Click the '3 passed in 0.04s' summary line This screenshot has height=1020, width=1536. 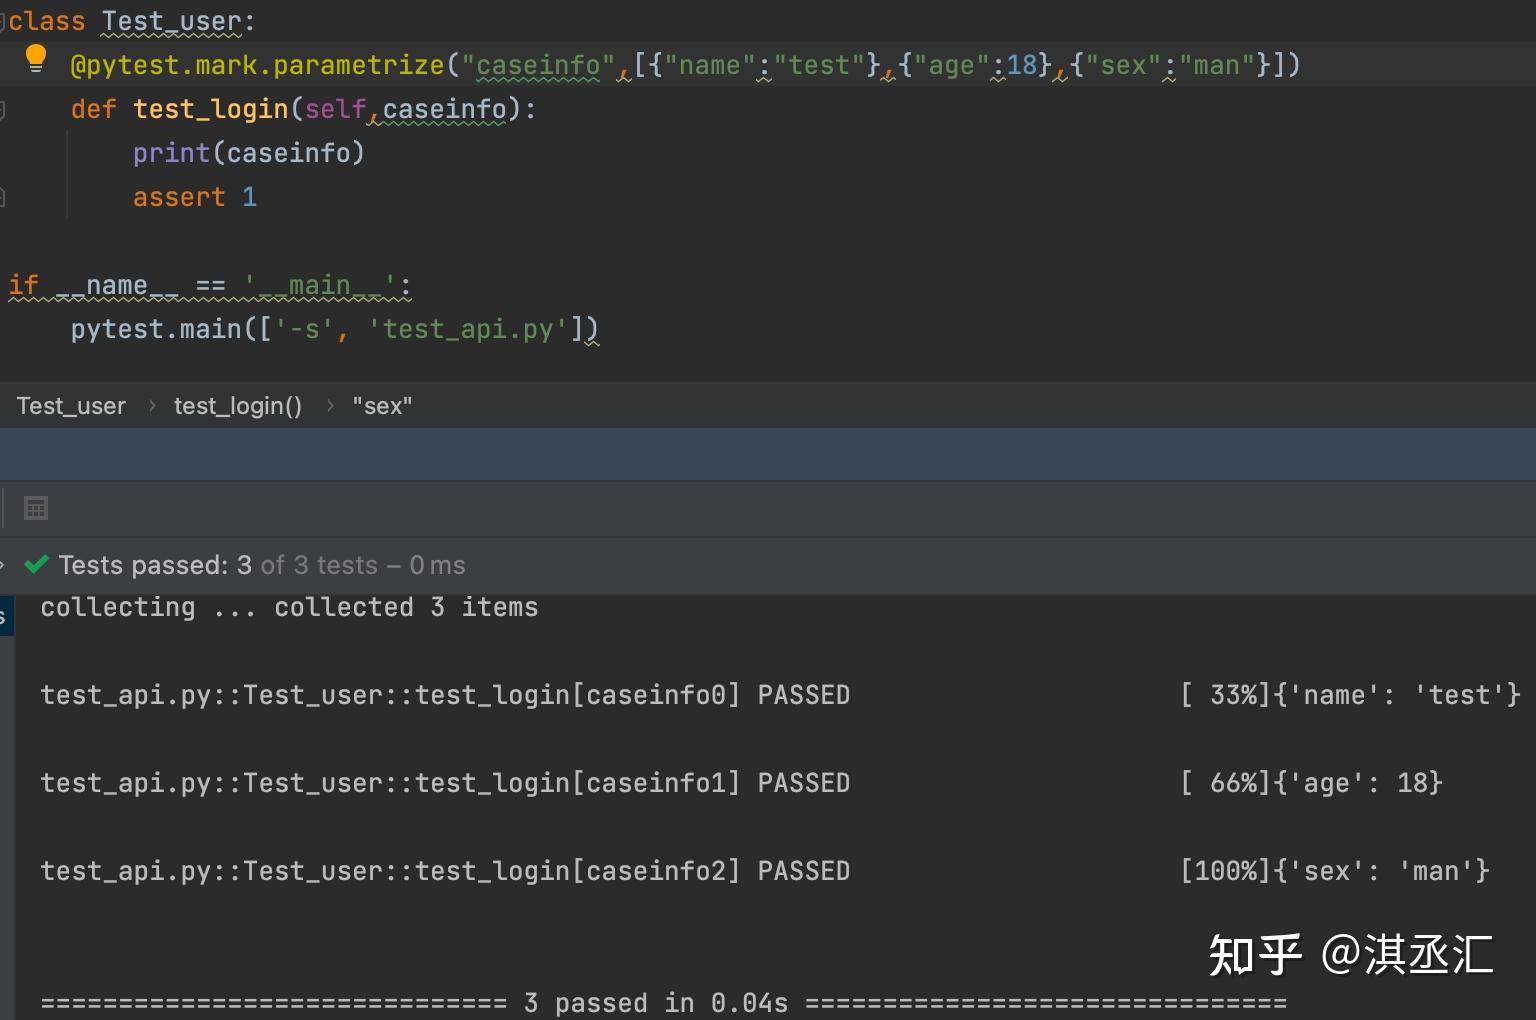[x=663, y=1002]
